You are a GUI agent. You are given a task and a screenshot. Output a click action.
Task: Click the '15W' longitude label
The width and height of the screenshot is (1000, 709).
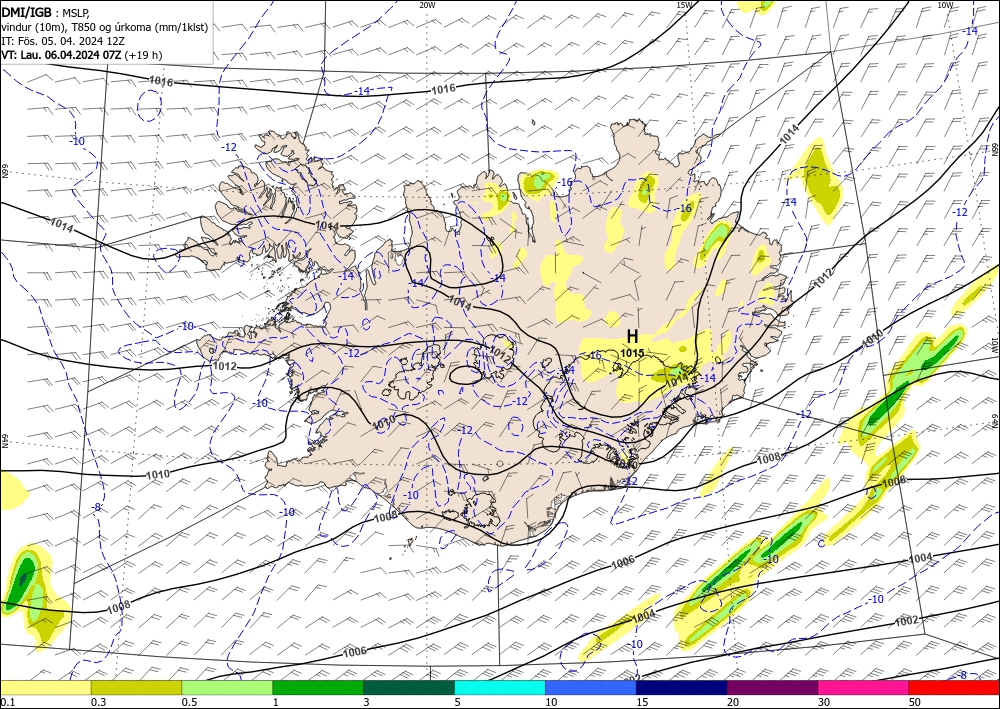pyautogui.click(x=684, y=5)
